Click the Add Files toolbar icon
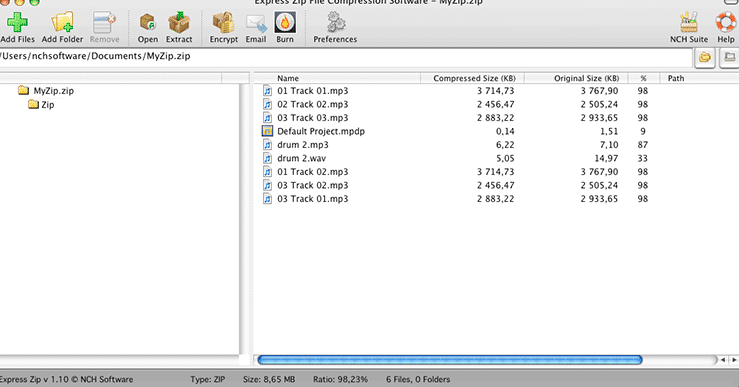739x387 pixels. click(17, 22)
